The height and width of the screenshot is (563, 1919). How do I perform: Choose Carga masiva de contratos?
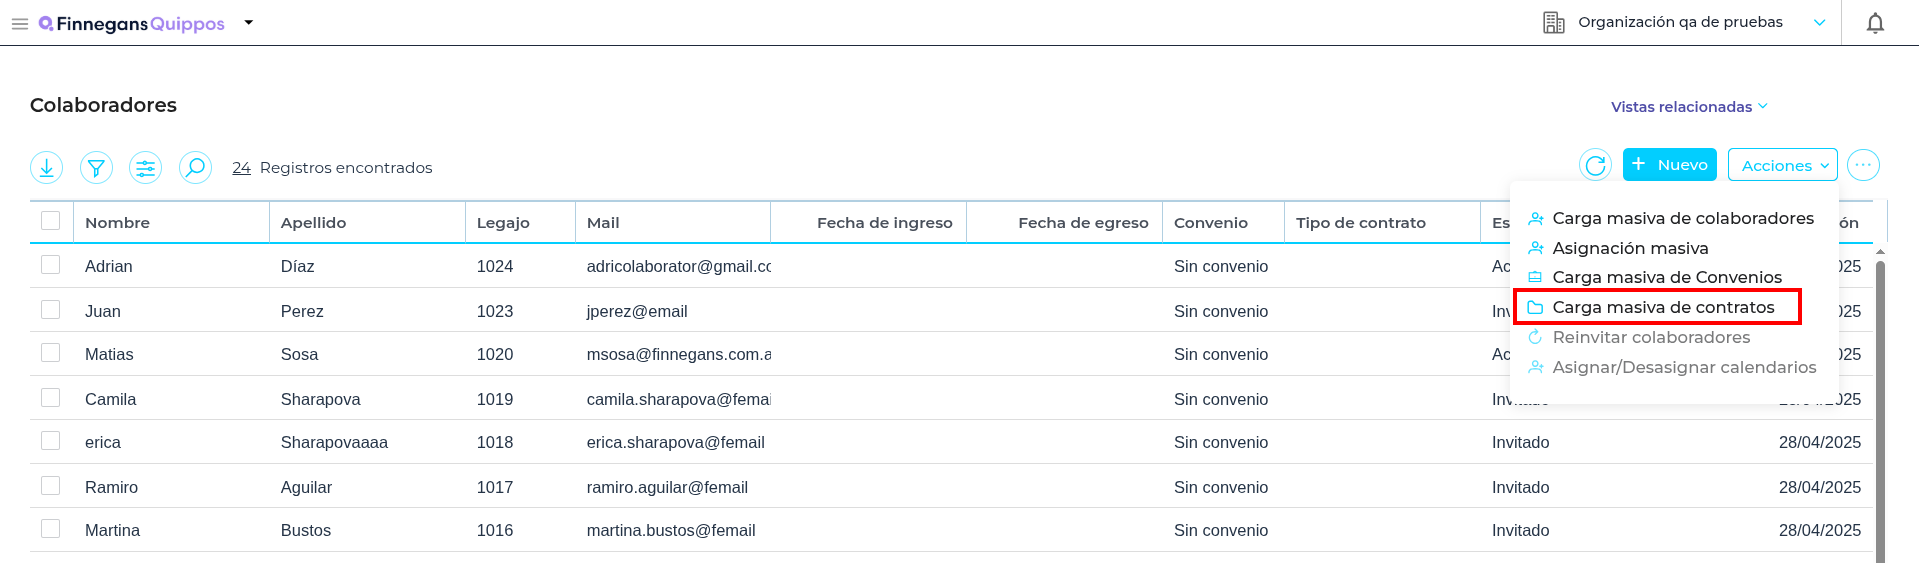click(x=1662, y=307)
